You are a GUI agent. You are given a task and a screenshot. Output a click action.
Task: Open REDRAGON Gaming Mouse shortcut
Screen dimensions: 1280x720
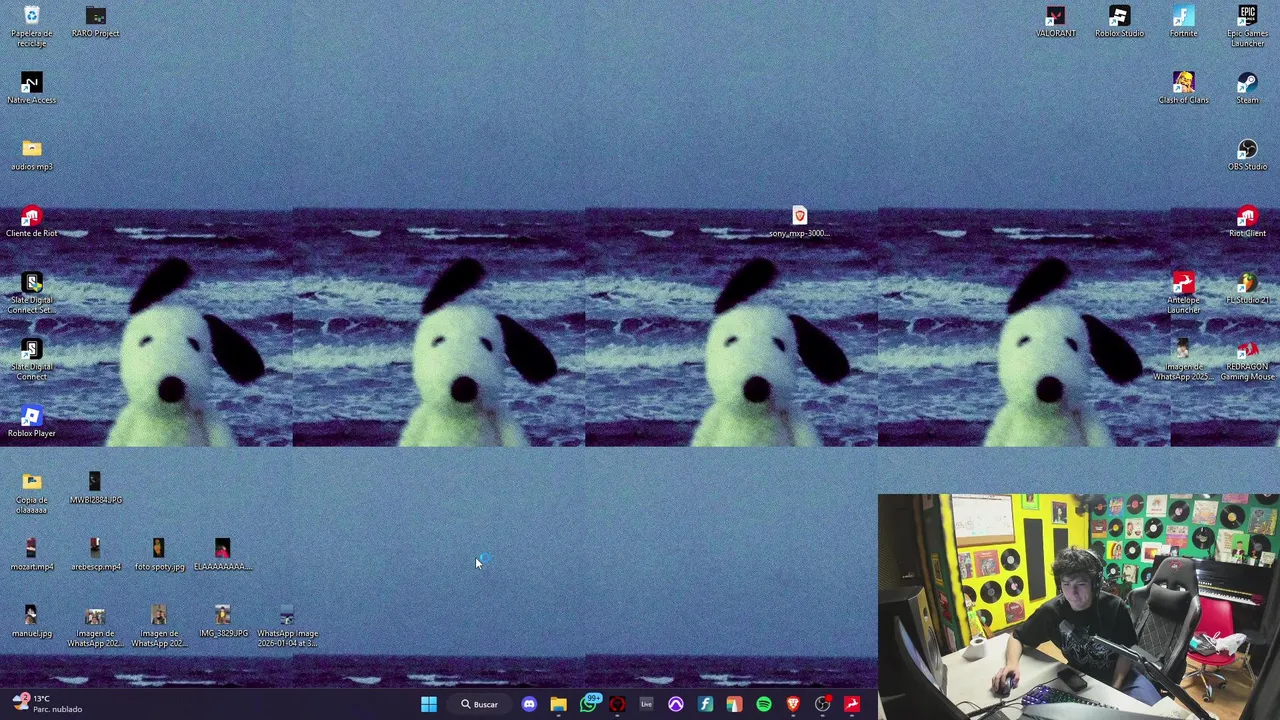pos(1247,360)
